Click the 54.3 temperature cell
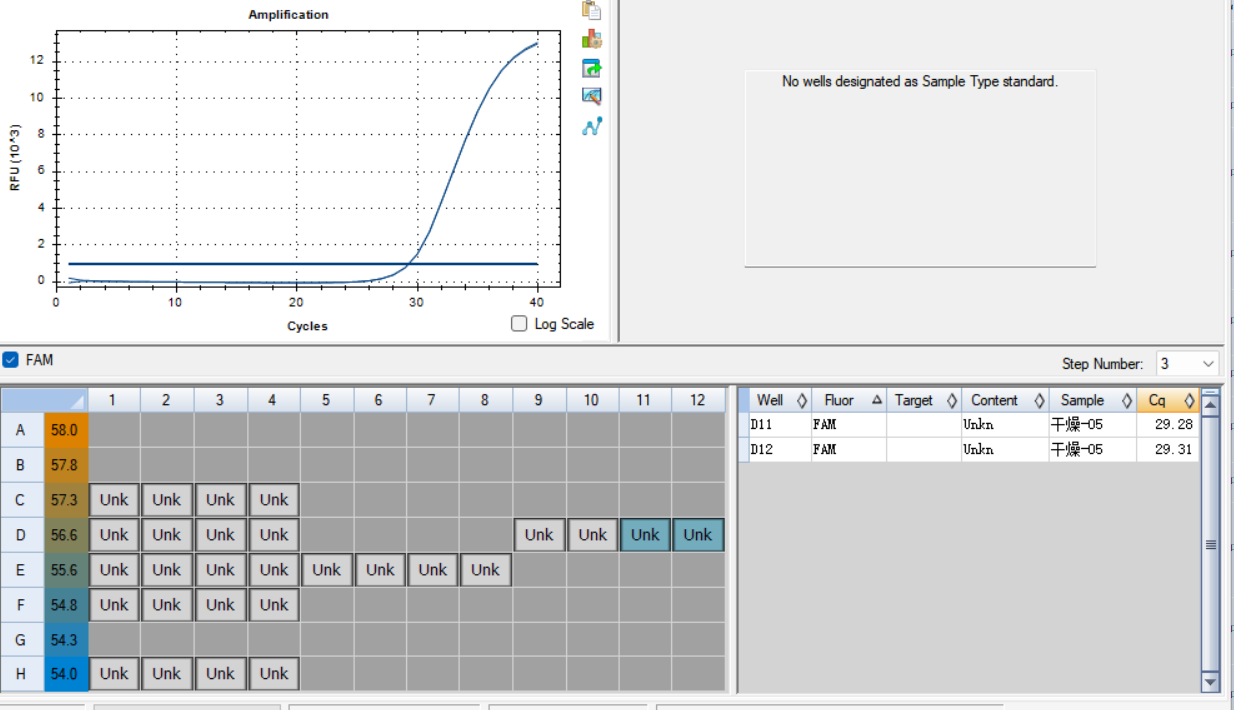 tap(66, 640)
